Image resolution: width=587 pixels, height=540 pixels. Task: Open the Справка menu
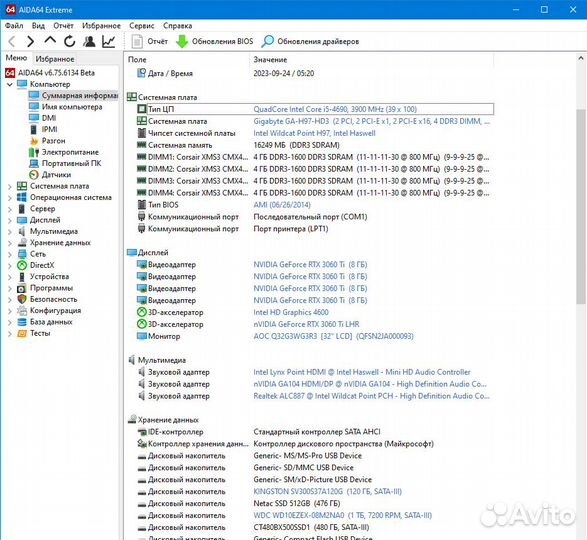[x=177, y=25]
